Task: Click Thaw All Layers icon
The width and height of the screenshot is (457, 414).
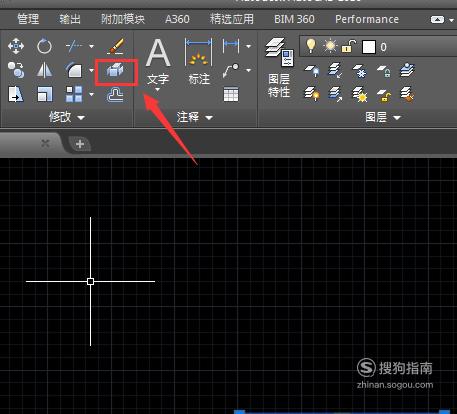Action: (x=359, y=94)
